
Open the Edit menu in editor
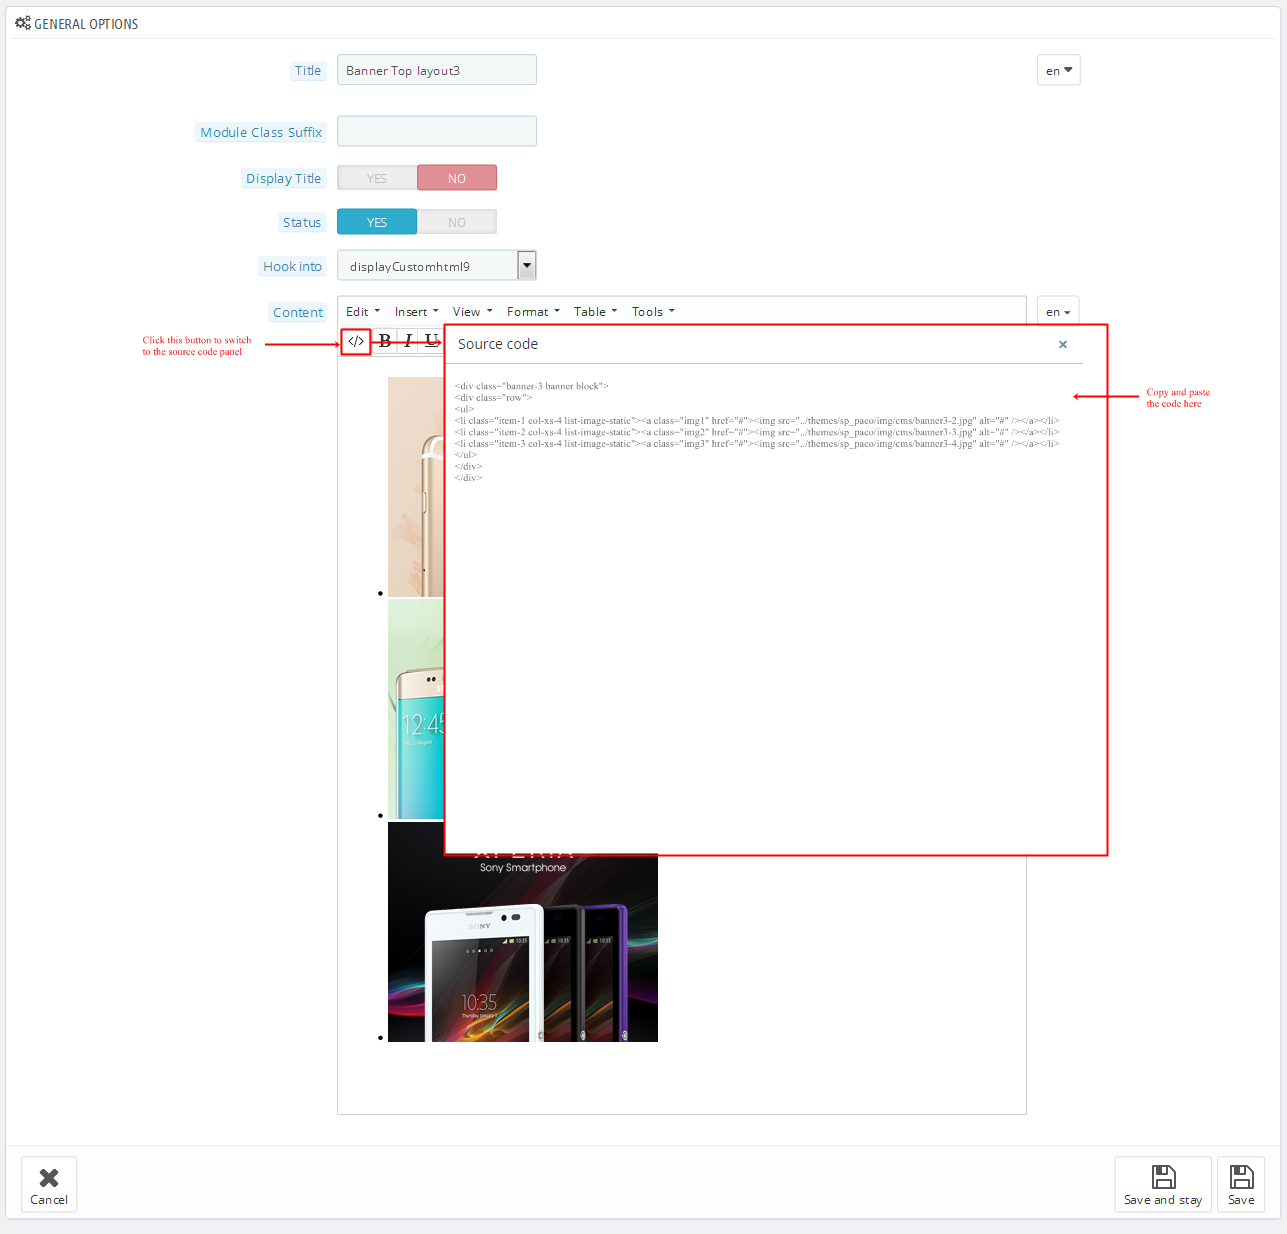tap(363, 312)
